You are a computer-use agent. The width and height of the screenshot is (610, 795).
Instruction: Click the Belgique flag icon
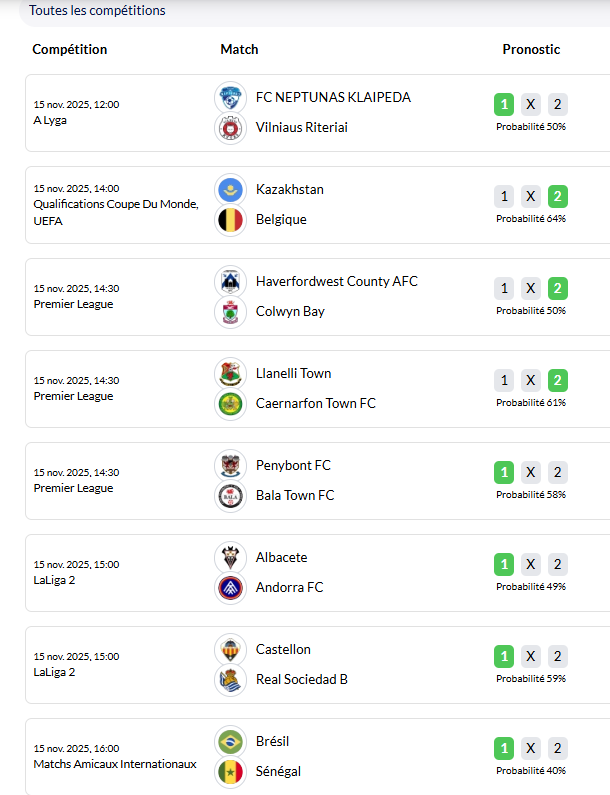[230, 220]
